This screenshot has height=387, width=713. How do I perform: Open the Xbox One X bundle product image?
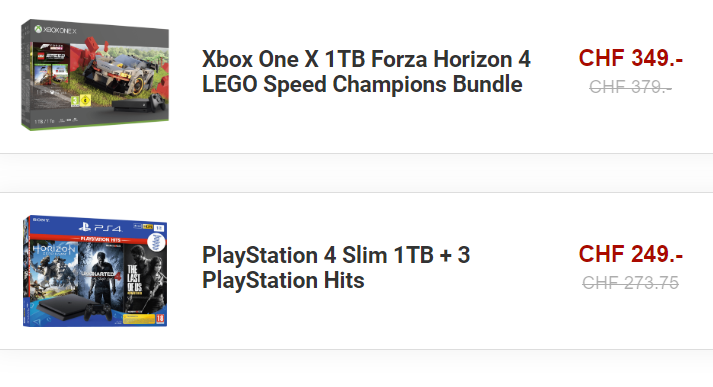(95, 75)
